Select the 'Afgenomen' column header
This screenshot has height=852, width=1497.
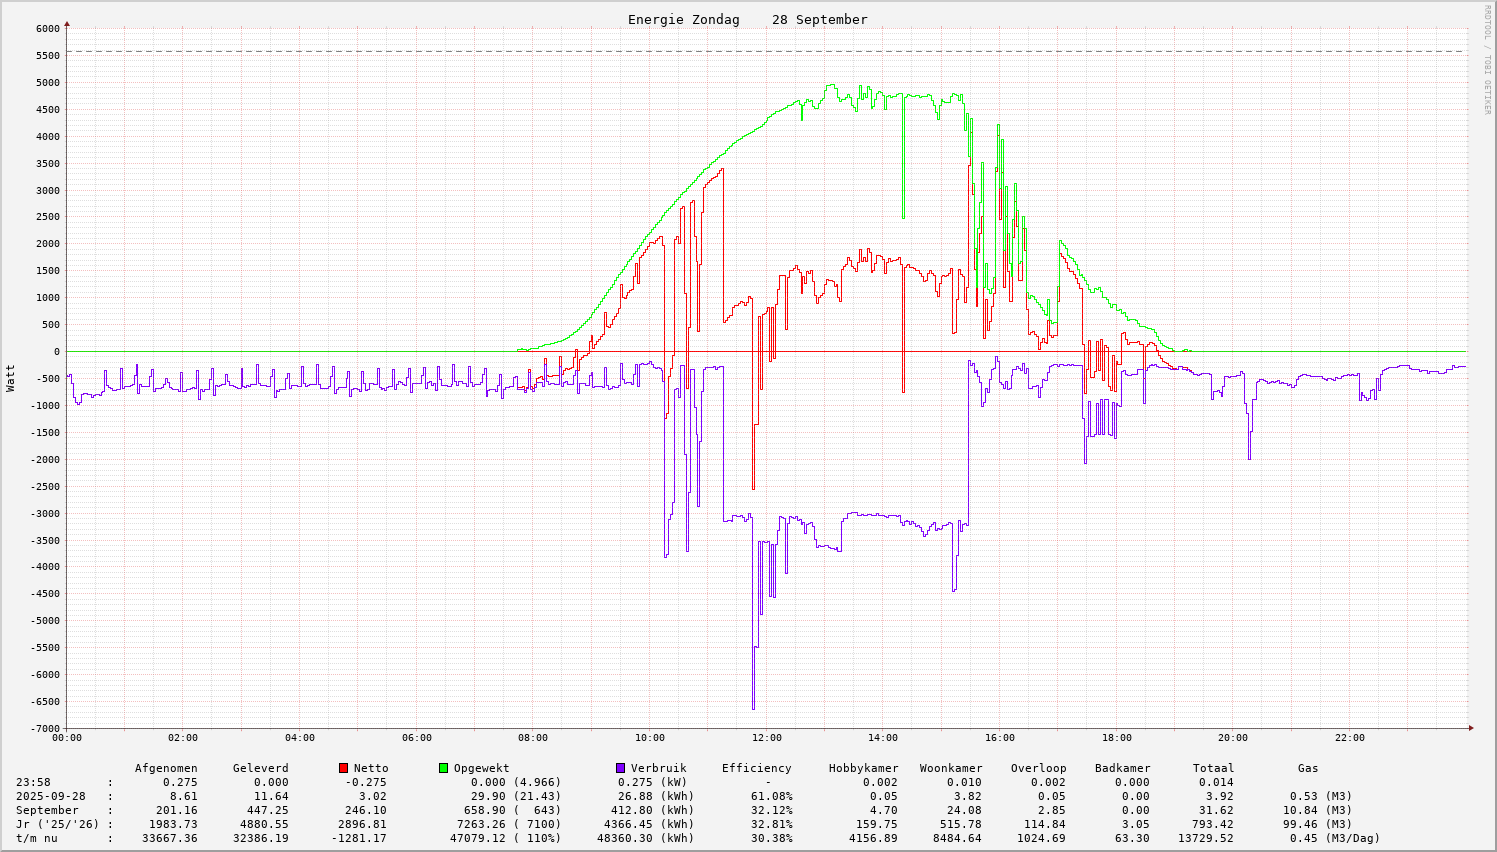click(166, 768)
